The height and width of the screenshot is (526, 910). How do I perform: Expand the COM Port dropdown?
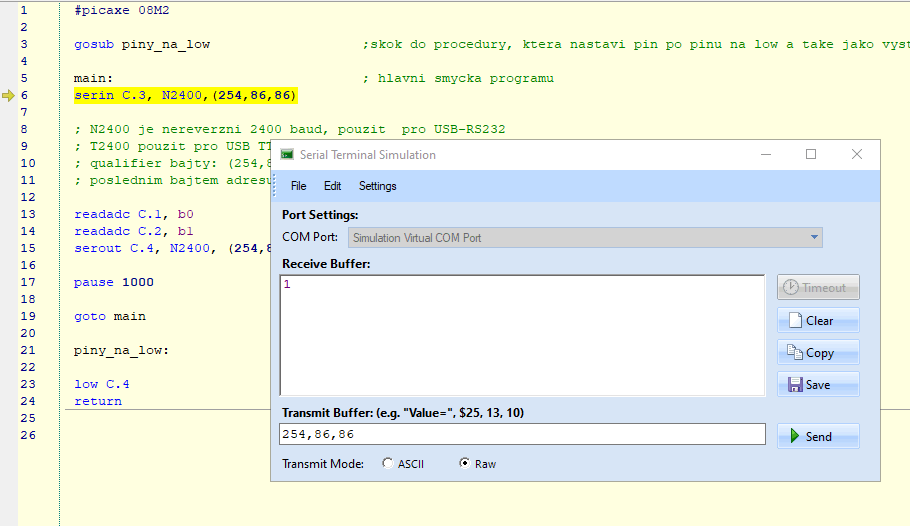click(x=815, y=238)
